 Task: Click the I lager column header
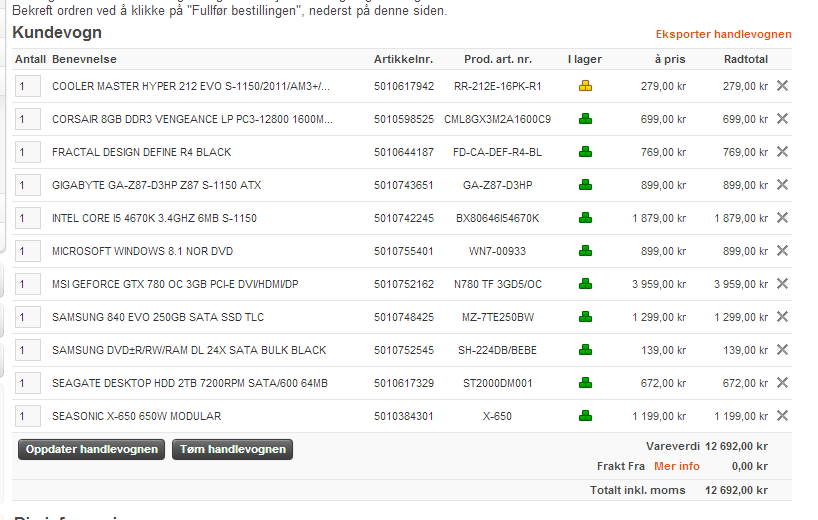pyautogui.click(x=585, y=59)
